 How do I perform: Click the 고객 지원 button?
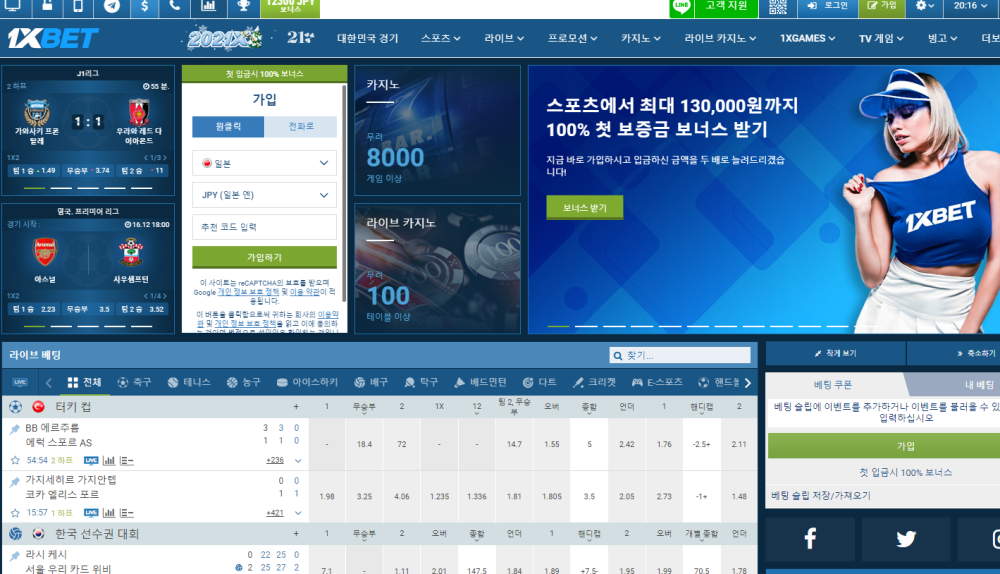click(726, 6)
